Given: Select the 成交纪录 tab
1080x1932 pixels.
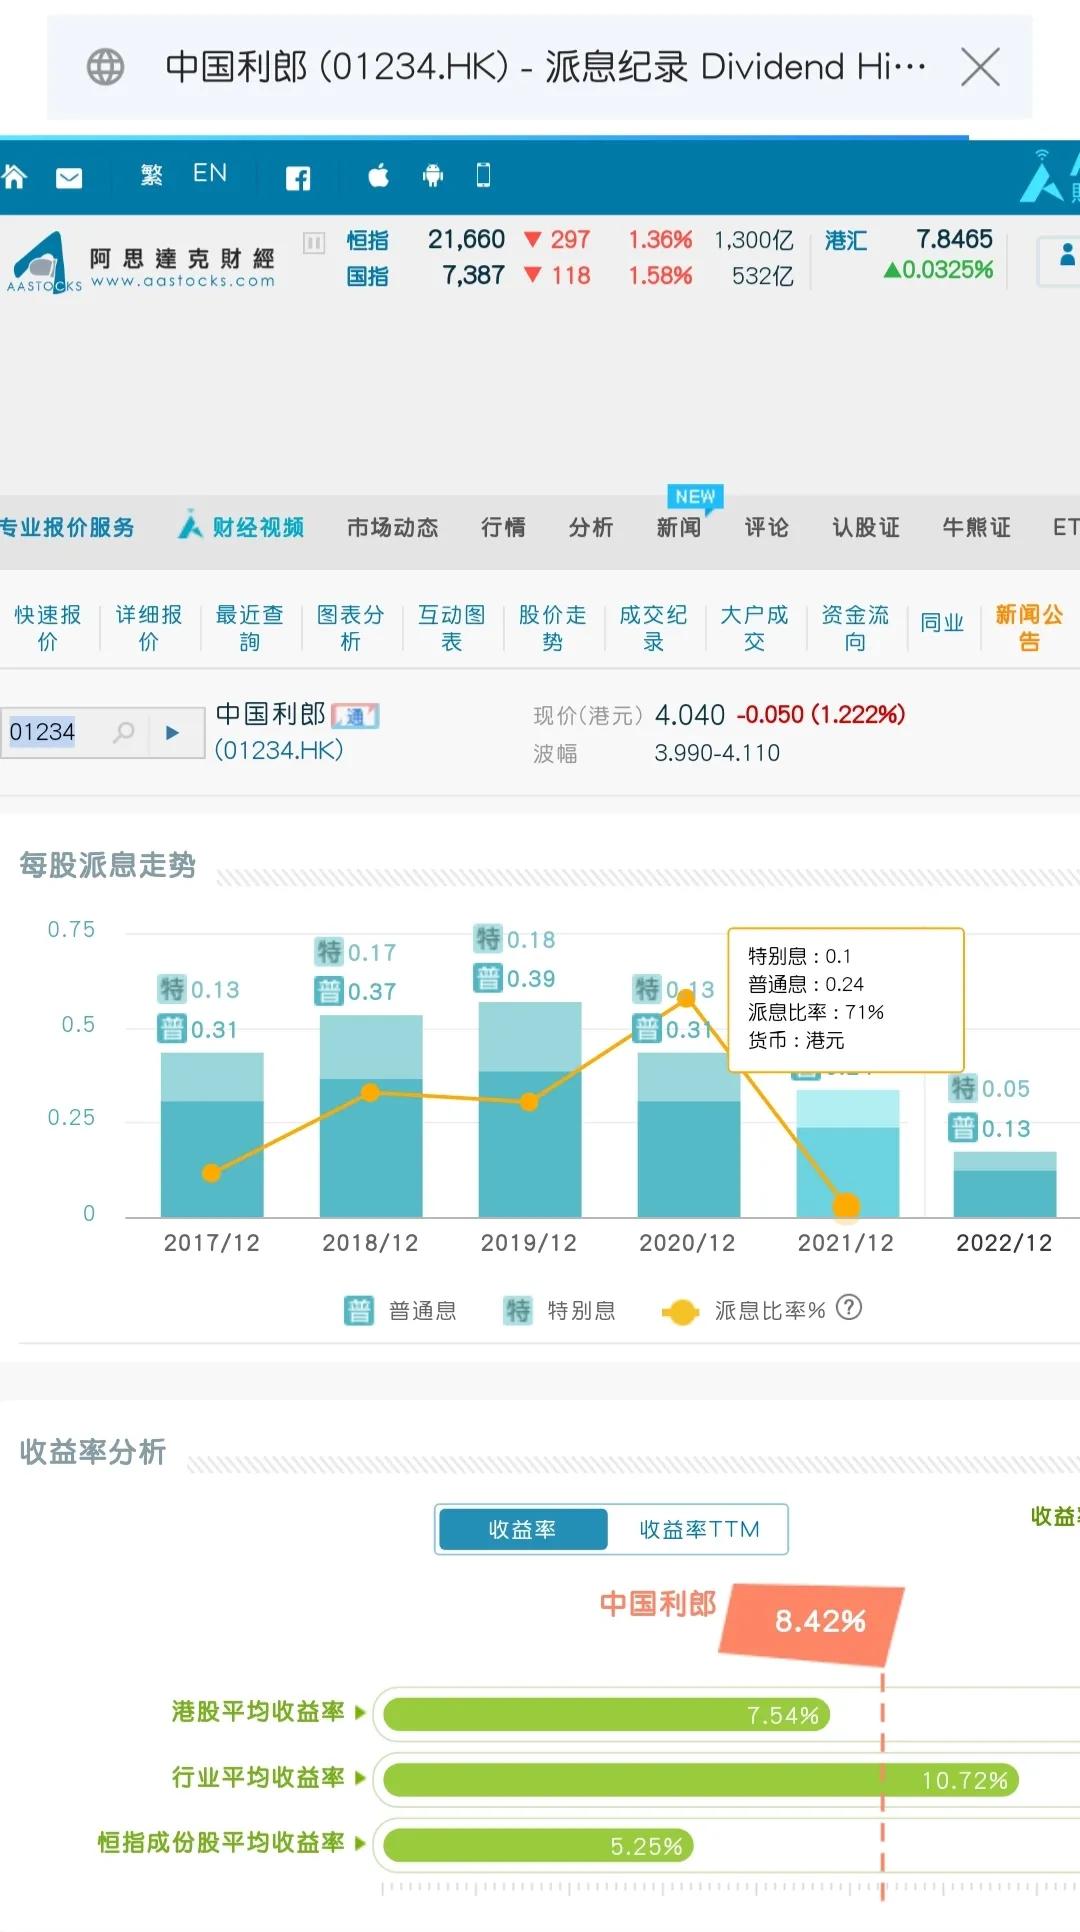Looking at the screenshot, I should point(654,628).
